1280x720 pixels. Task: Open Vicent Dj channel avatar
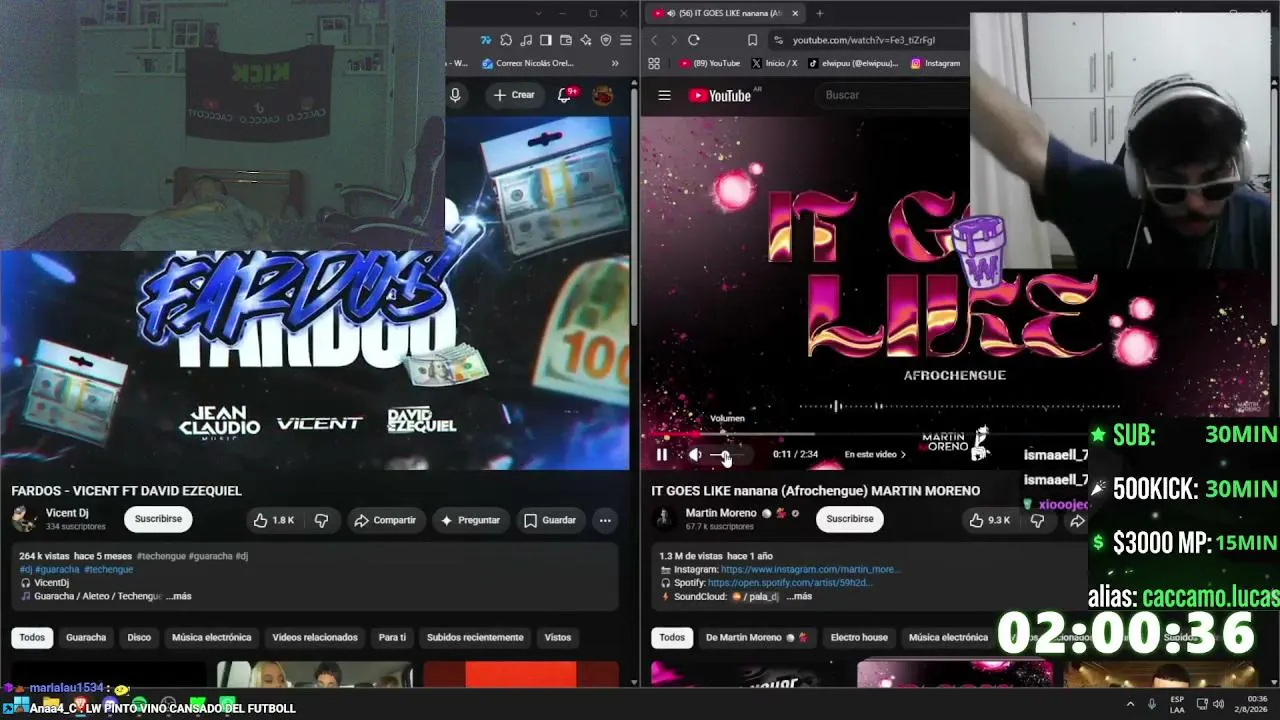click(x=24, y=519)
